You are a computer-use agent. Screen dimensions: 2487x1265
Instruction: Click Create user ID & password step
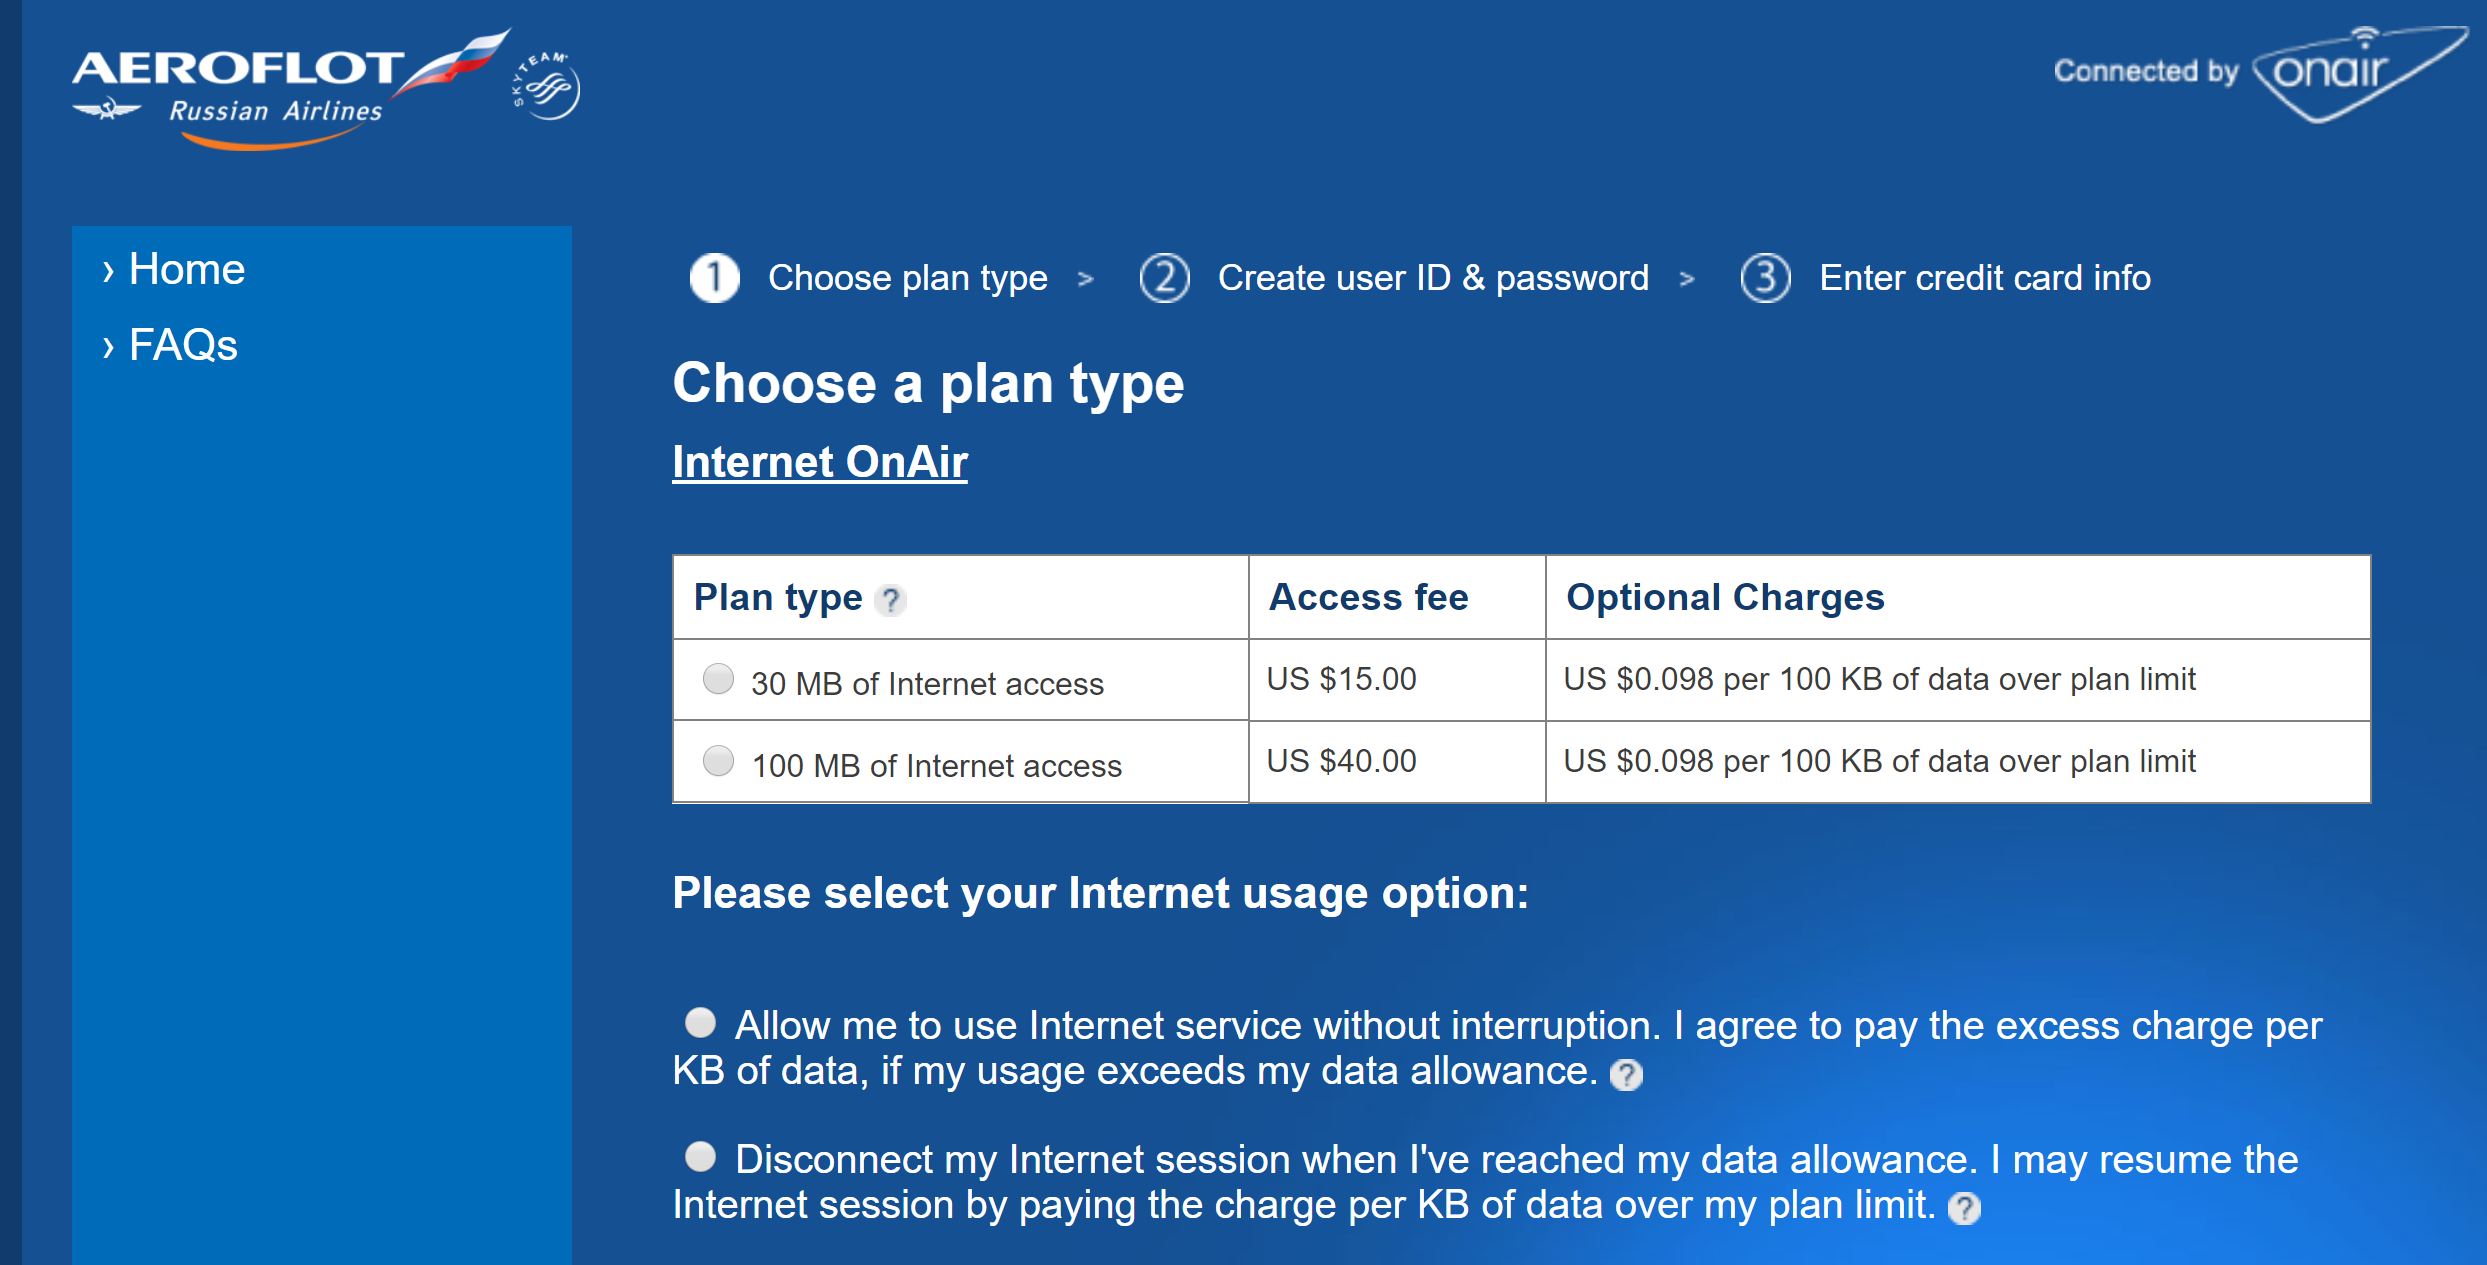(1433, 278)
